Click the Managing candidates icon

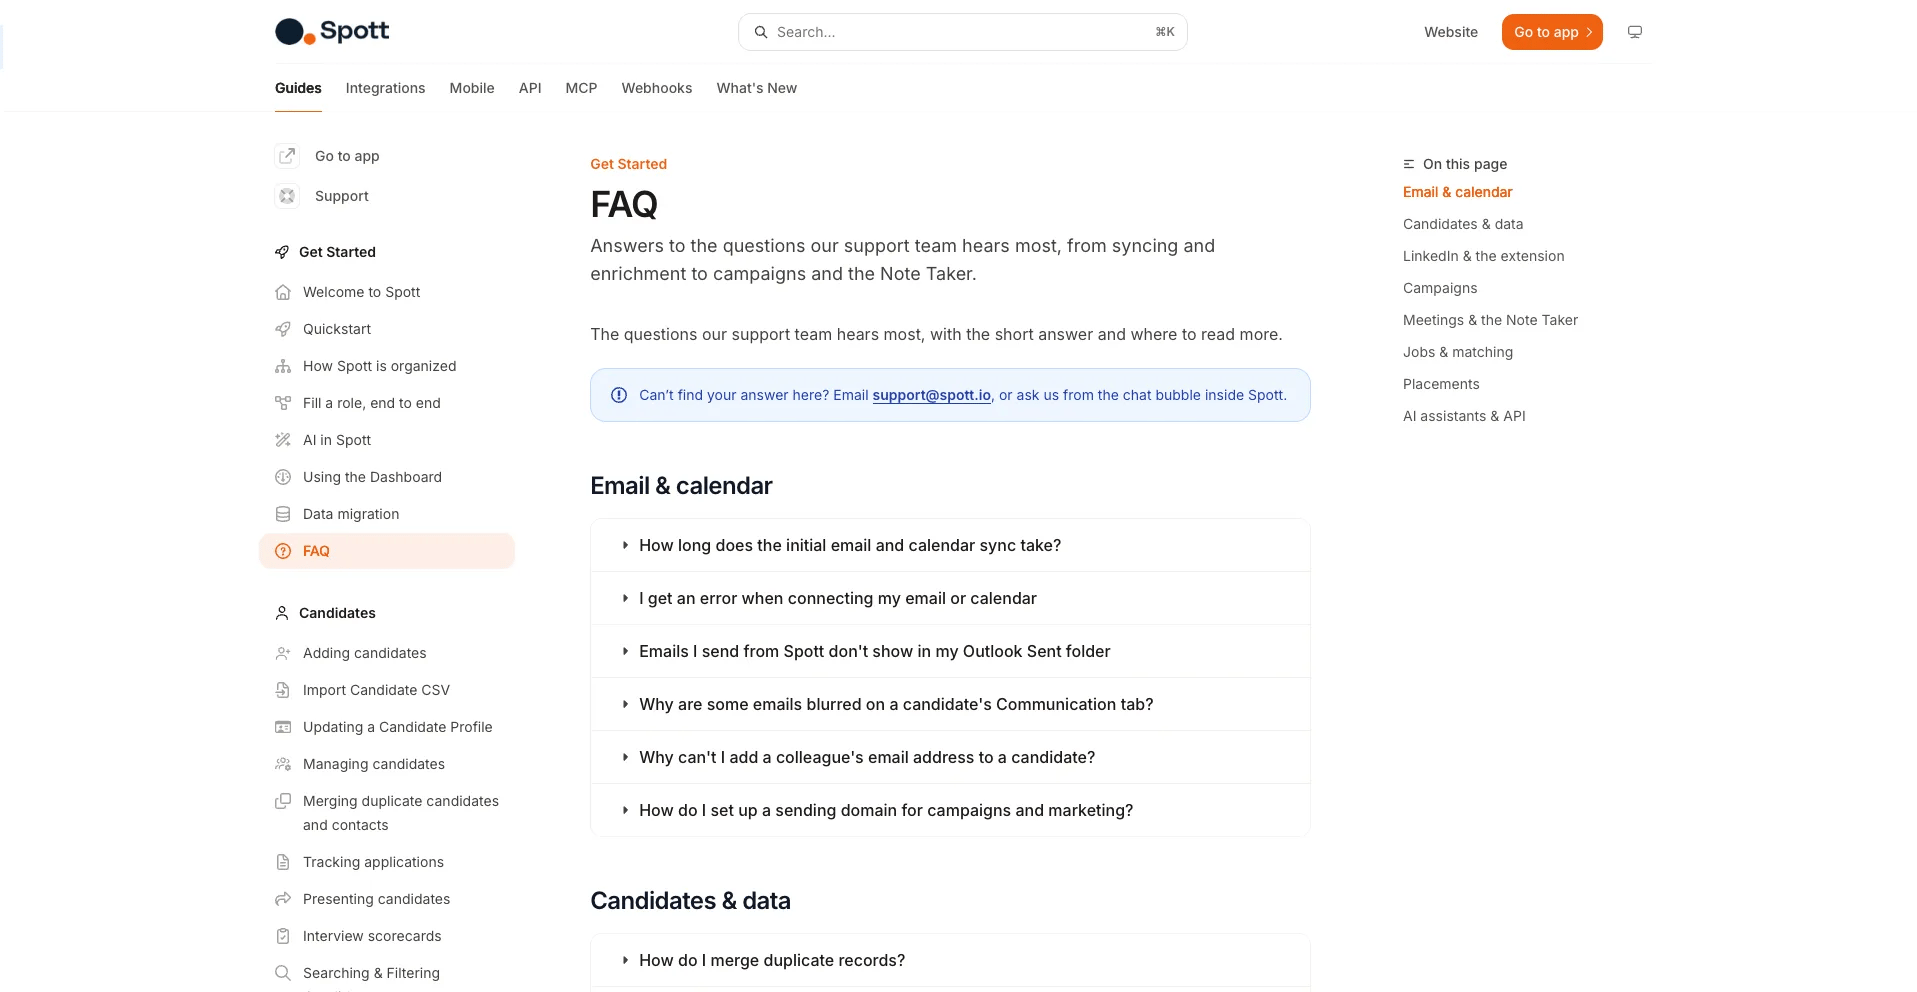(283, 764)
